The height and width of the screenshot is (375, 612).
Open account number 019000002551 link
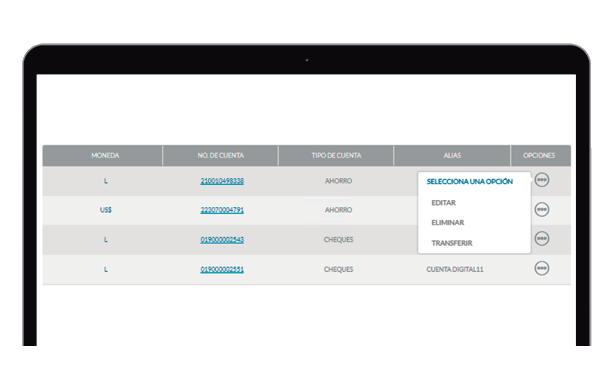click(x=222, y=269)
